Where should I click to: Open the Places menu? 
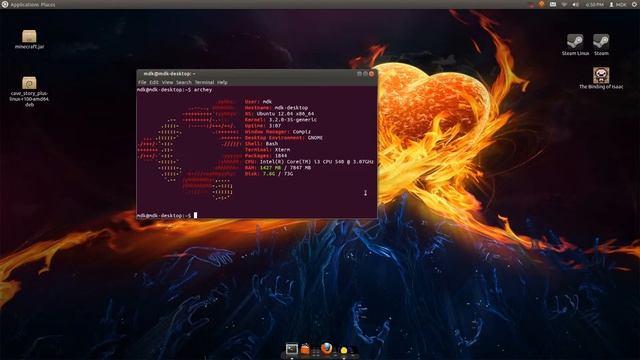[x=48, y=4]
